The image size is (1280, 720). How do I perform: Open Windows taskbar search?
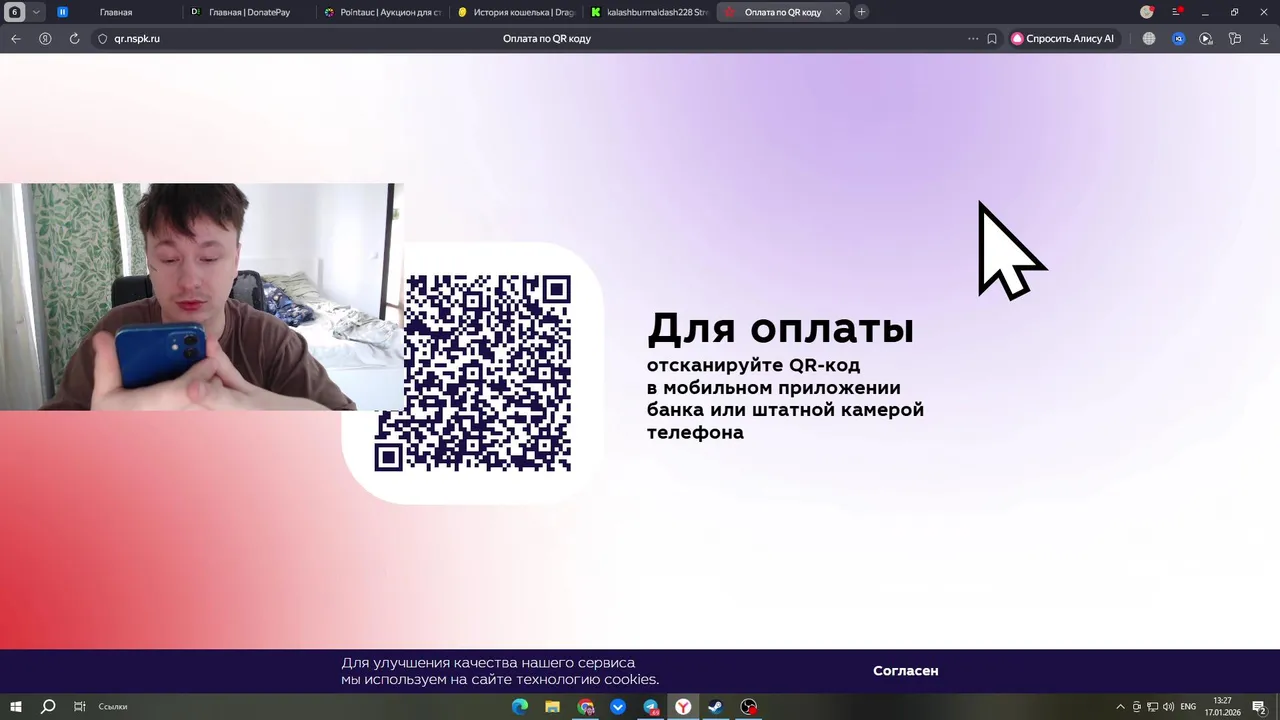click(x=47, y=707)
